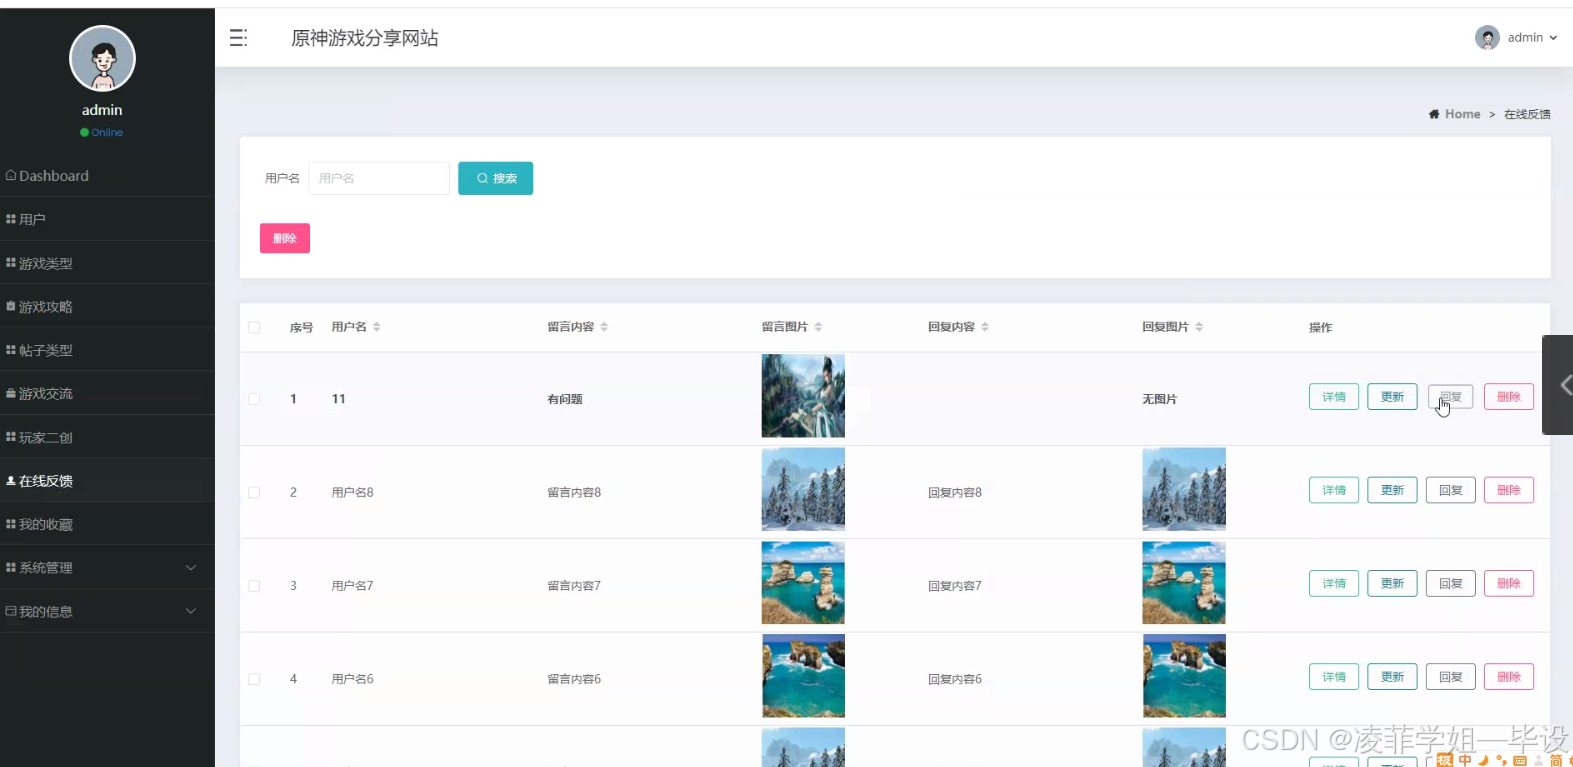Click the 留言内容7 cell text
Screen dimensions: 1573x767
point(574,586)
